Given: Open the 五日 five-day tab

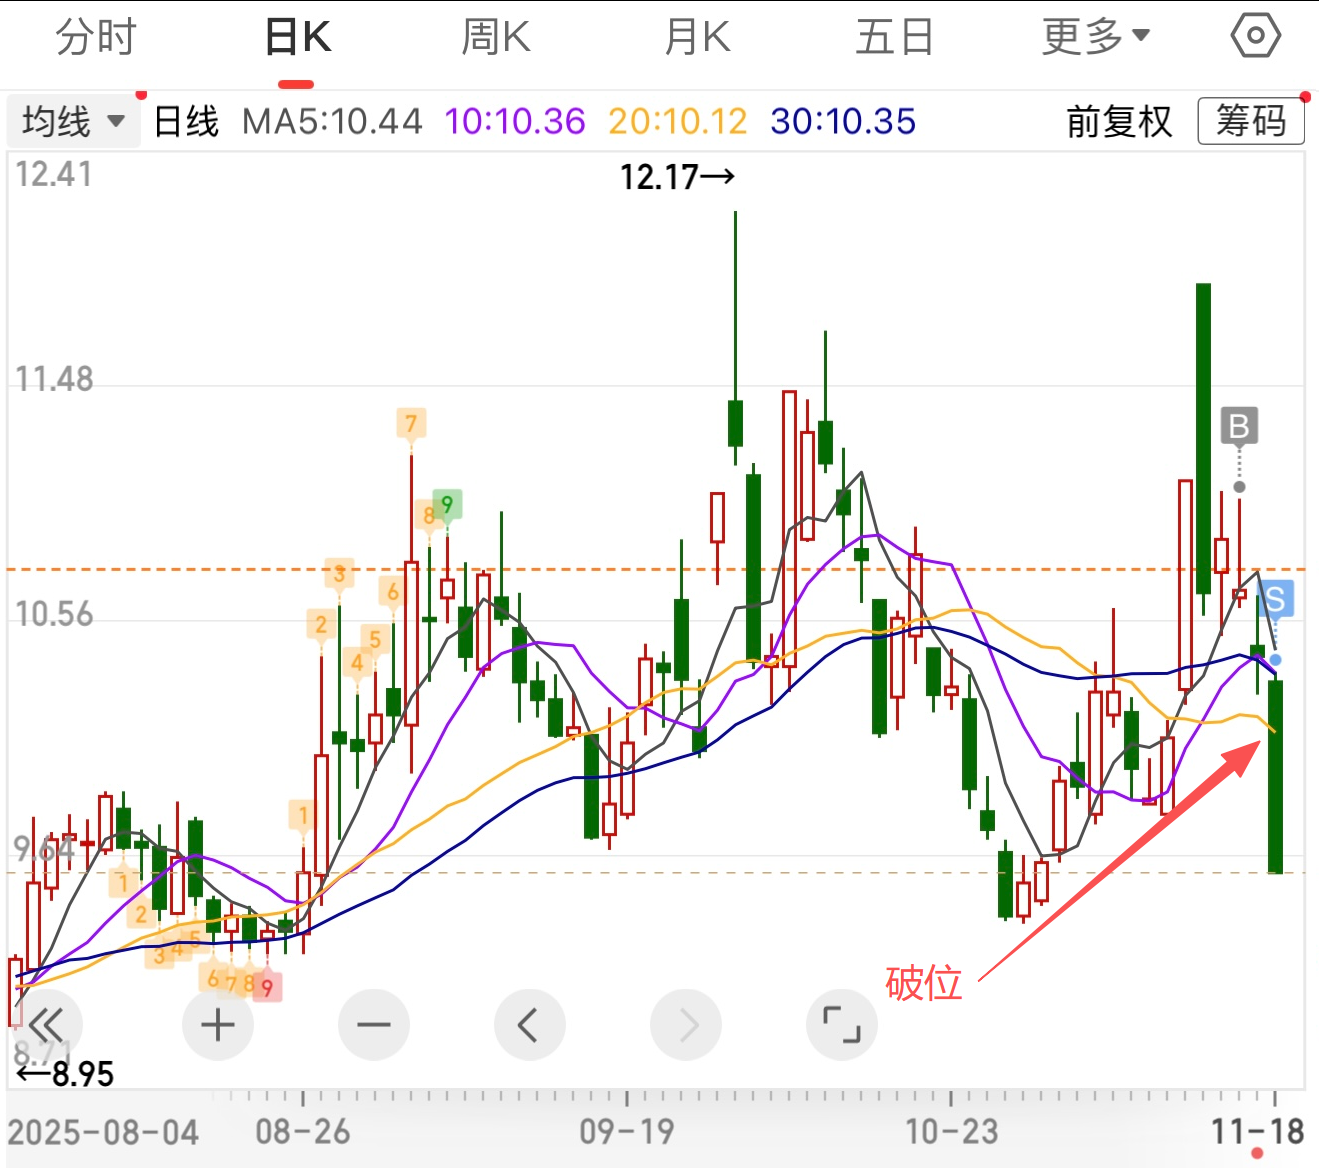Looking at the screenshot, I should [x=894, y=38].
